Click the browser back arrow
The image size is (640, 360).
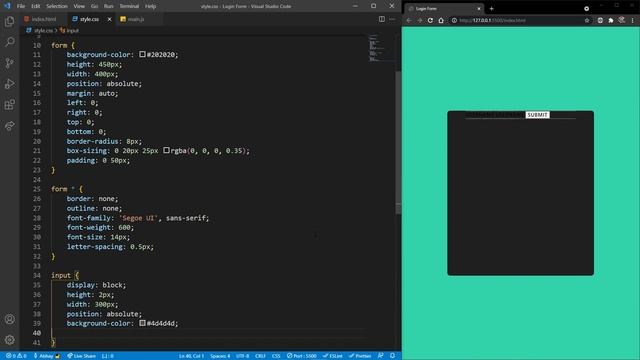point(409,20)
